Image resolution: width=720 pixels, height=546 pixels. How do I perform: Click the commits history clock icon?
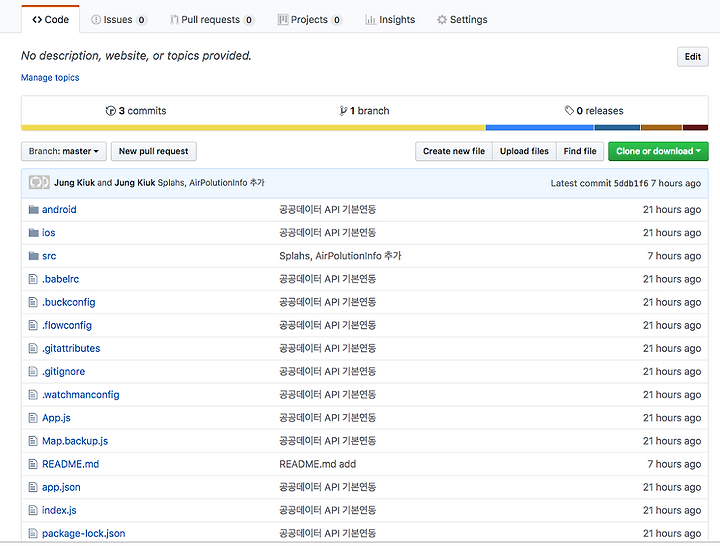coord(111,111)
